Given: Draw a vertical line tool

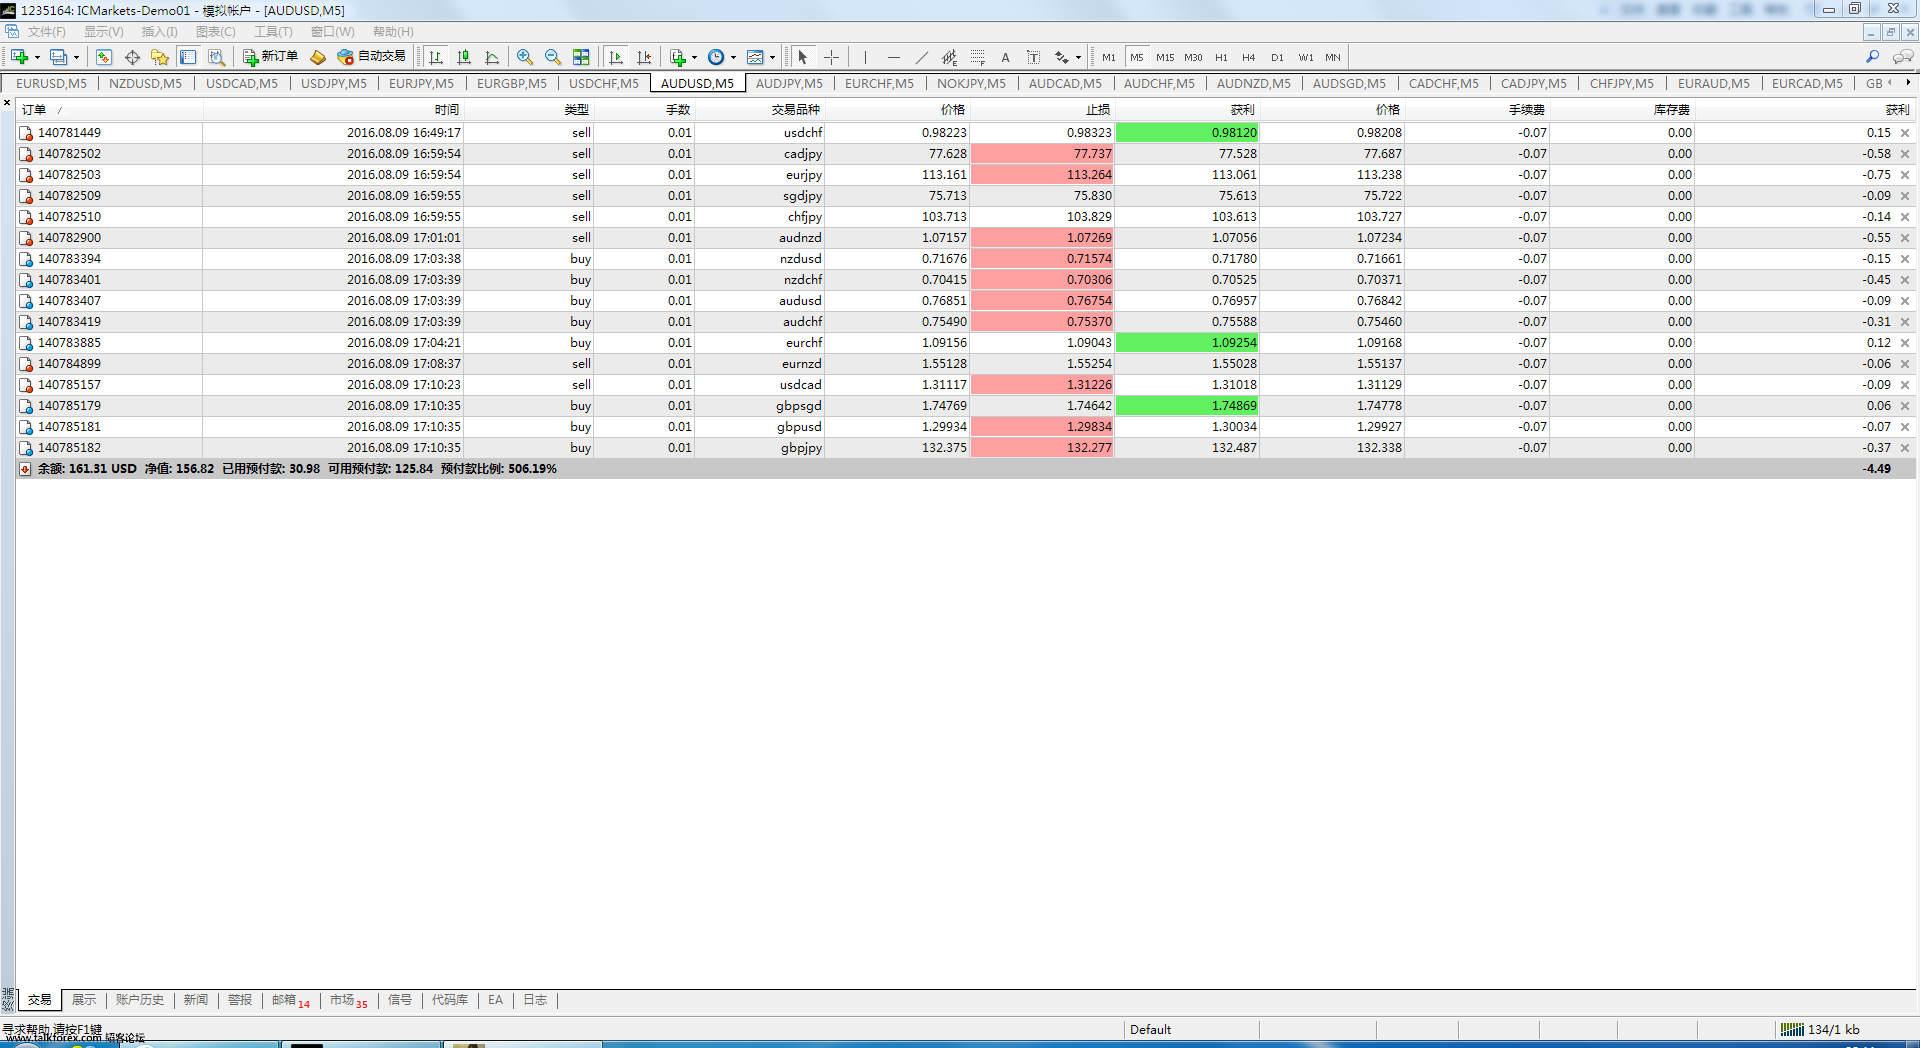Looking at the screenshot, I should (865, 57).
